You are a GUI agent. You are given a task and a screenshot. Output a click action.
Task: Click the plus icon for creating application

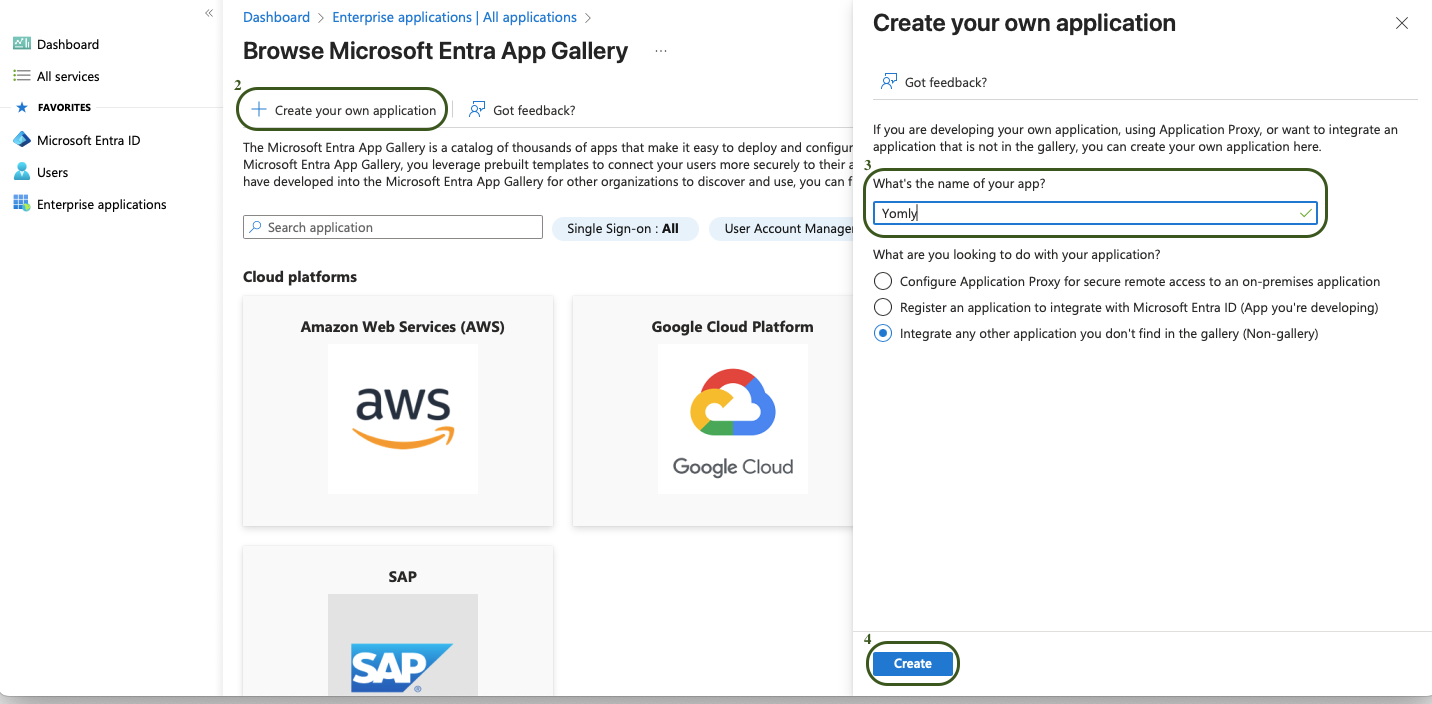tap(259, 110)
